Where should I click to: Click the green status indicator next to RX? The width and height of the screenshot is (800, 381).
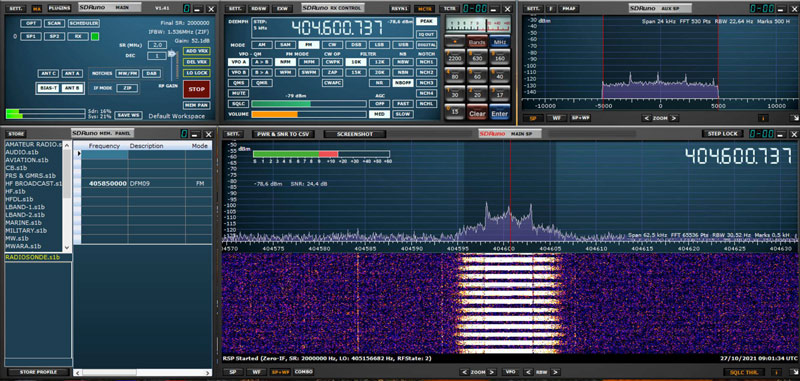tap(95, 37)
